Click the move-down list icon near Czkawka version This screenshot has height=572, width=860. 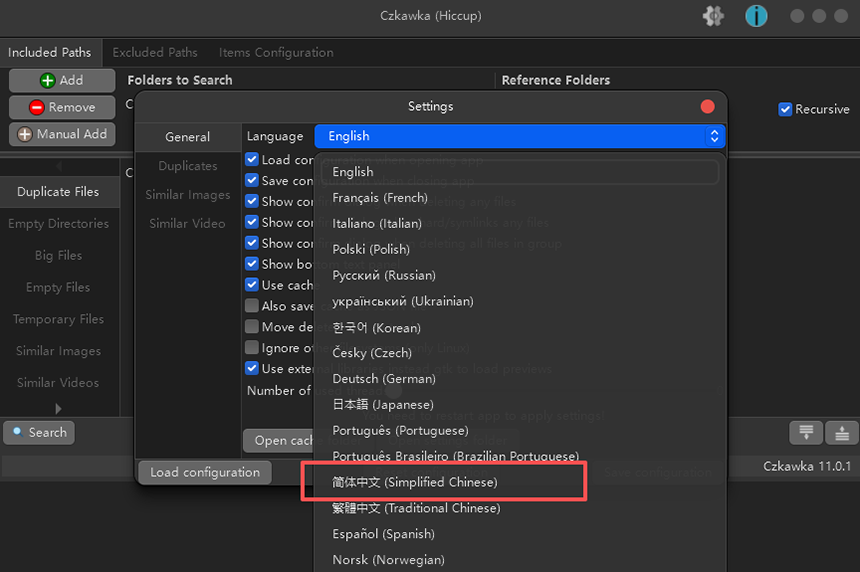point(805,433)
